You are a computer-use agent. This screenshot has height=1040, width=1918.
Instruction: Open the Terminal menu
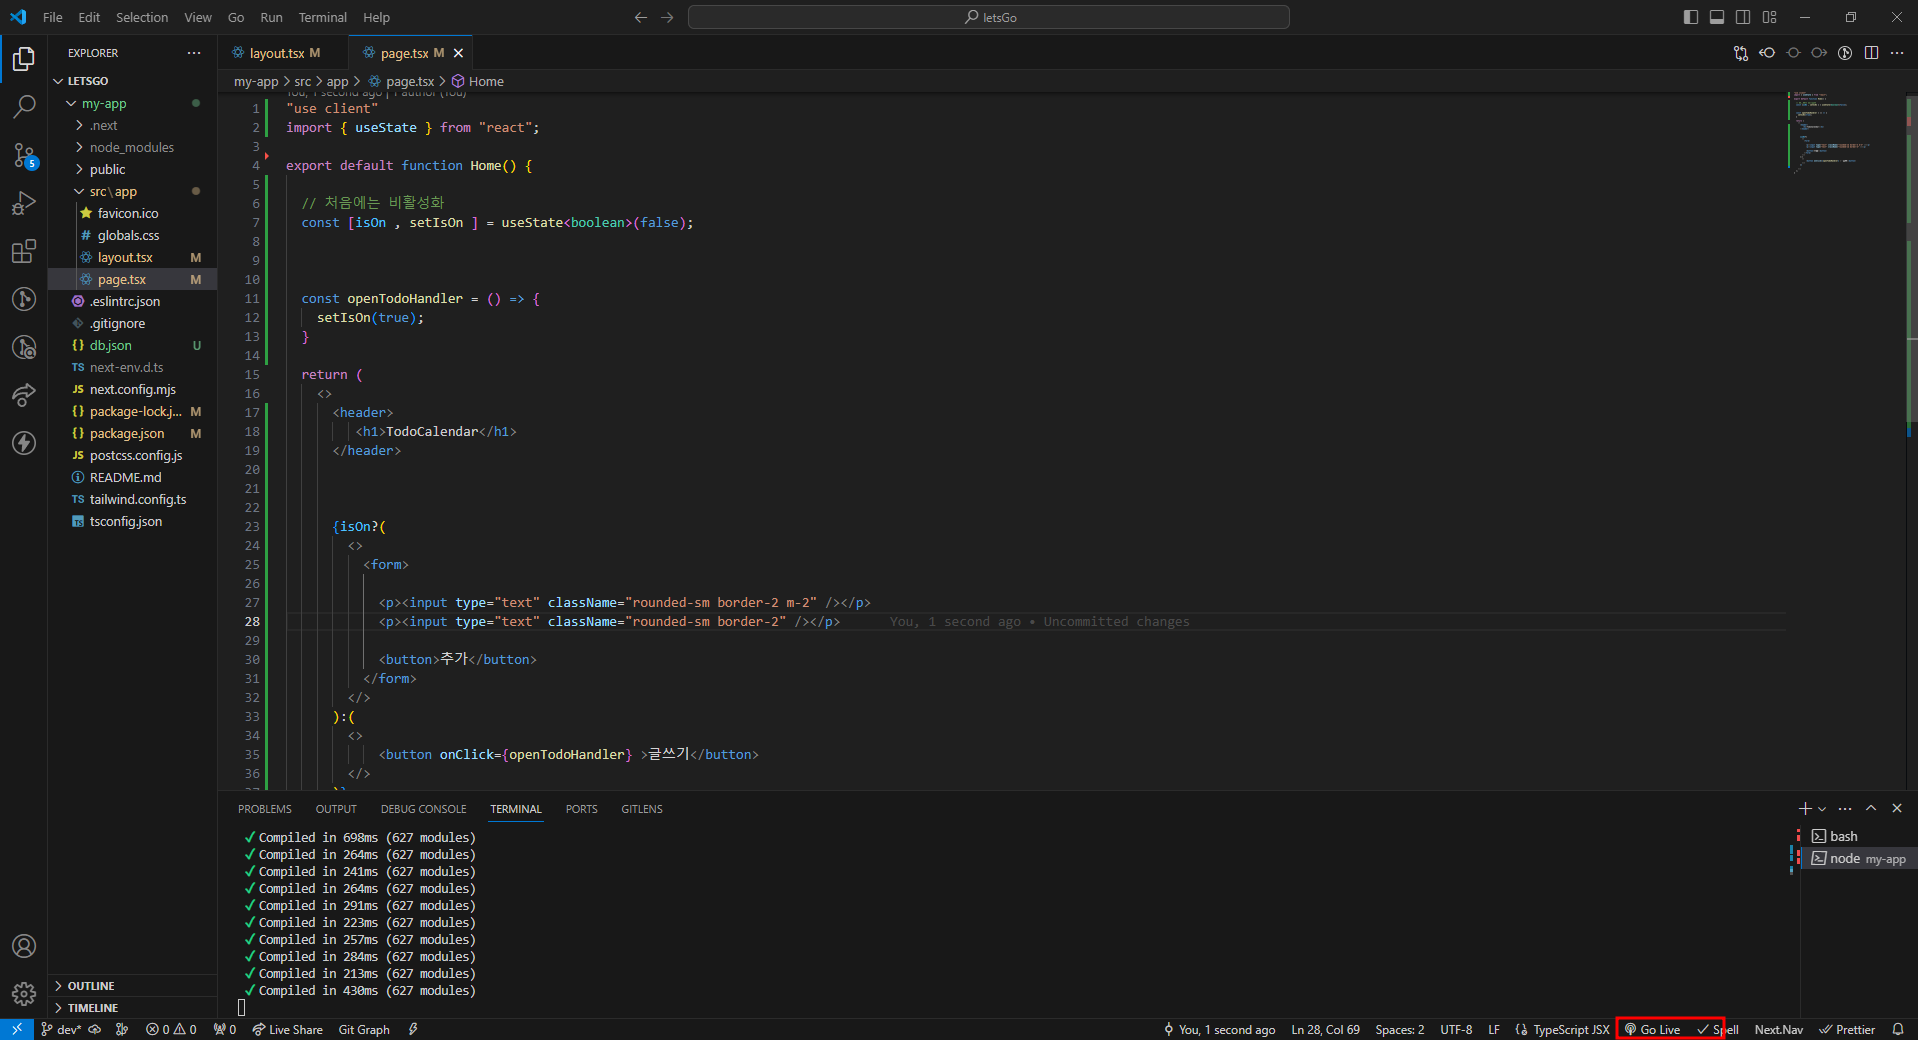pyautogui.click(x=322, y=17)
